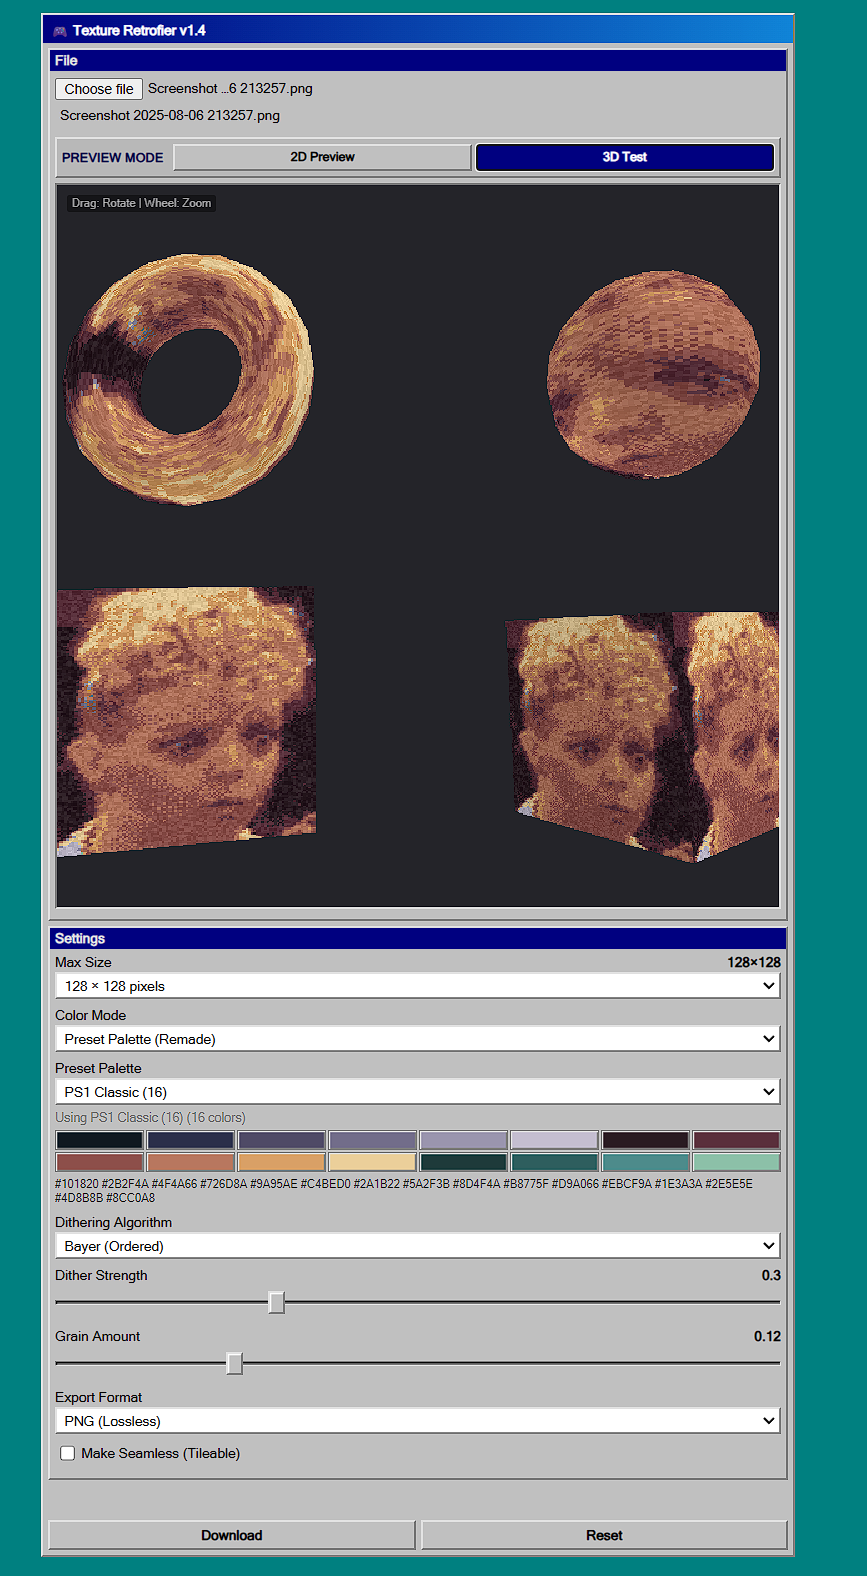Click the PREVIEW MODE label

pos(112,158)
